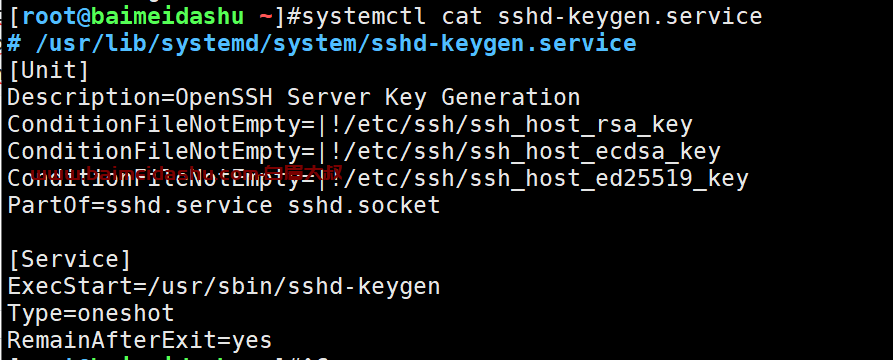
Task: Click the ExecStart=/usr/sbin/sshd-keygen line
Action: (x=223, y=287)
